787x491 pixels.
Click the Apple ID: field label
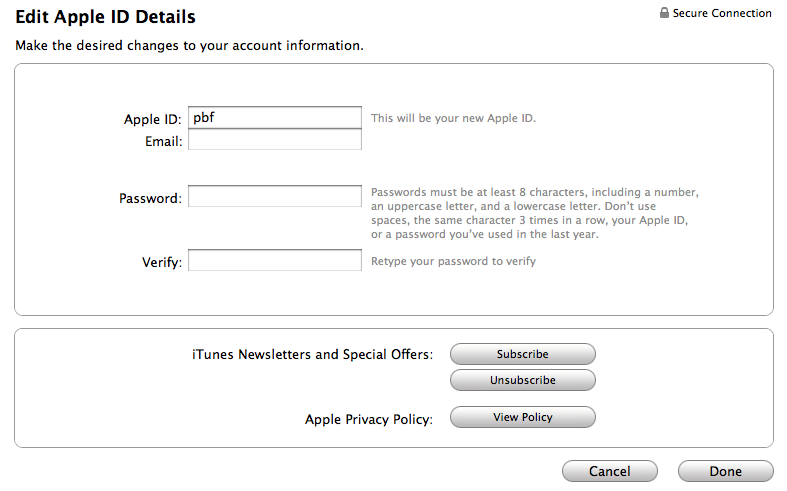pos(153,119)
